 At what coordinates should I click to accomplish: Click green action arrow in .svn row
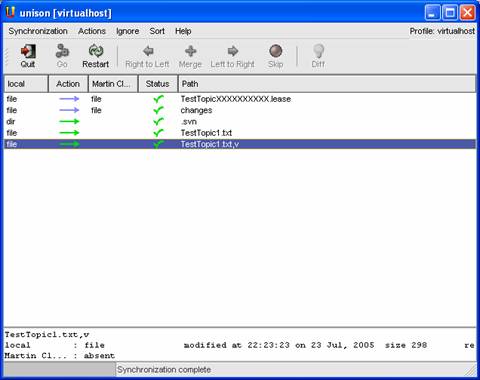[69, 122]
